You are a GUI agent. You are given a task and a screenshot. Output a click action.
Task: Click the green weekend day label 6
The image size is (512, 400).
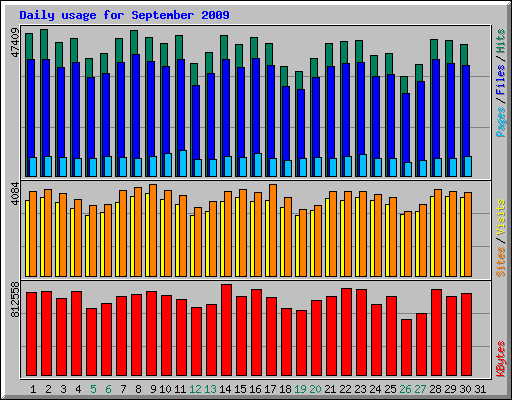108,389
